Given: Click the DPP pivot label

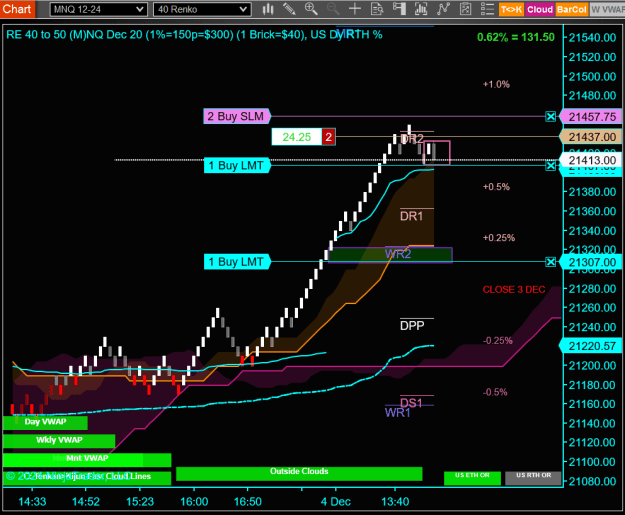Looking at the screenshot, I should (412, 326).
